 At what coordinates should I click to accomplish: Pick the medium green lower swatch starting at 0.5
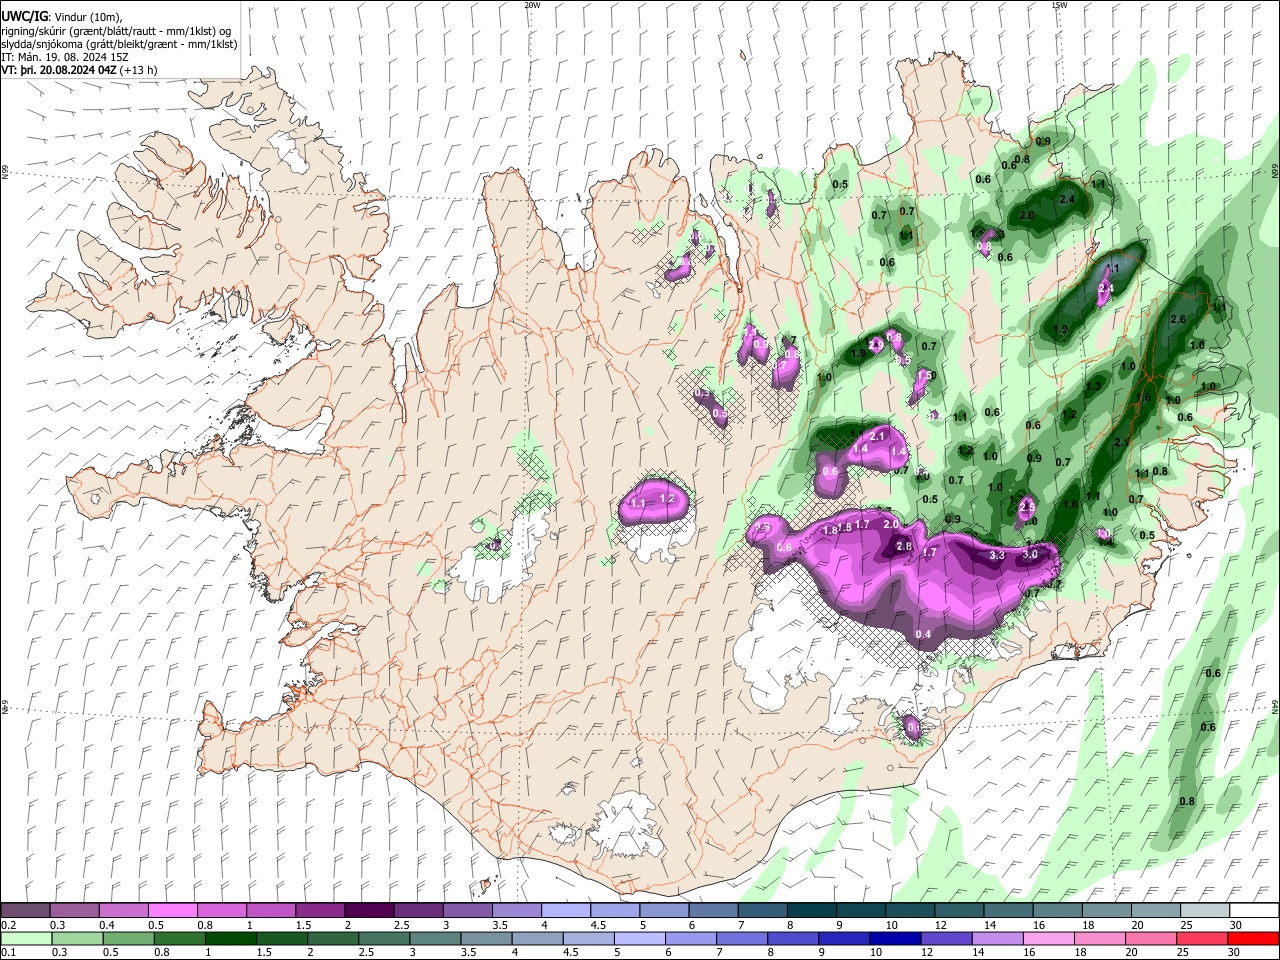tap(128, 938)
